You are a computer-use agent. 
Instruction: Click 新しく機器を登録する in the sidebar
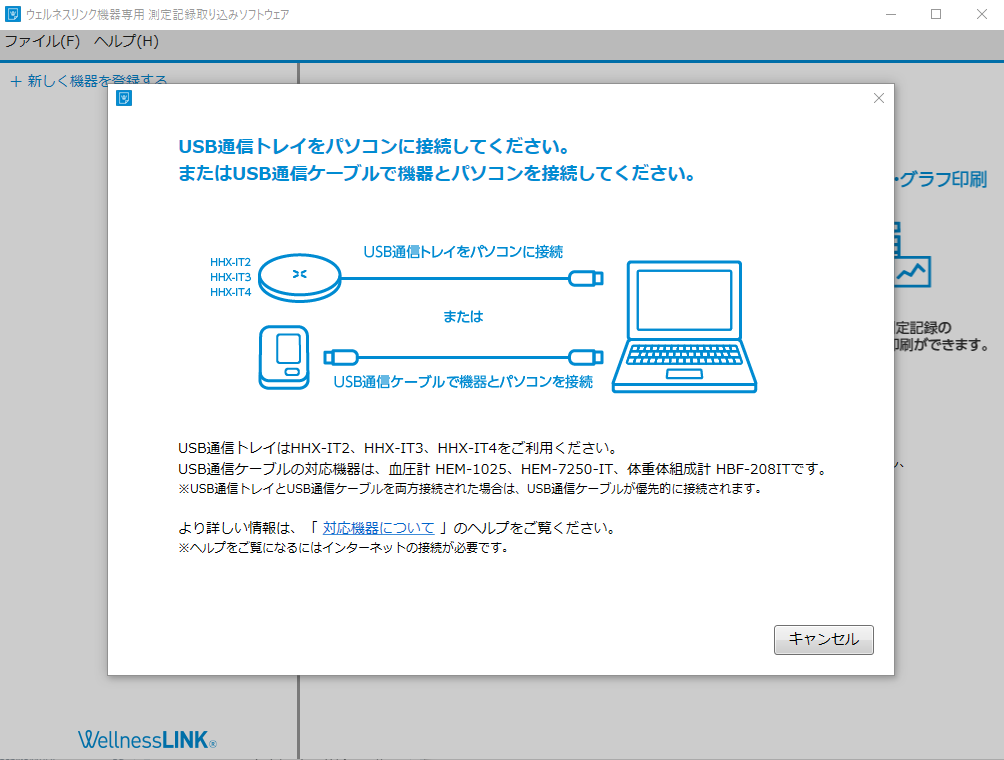pos(89,81)
